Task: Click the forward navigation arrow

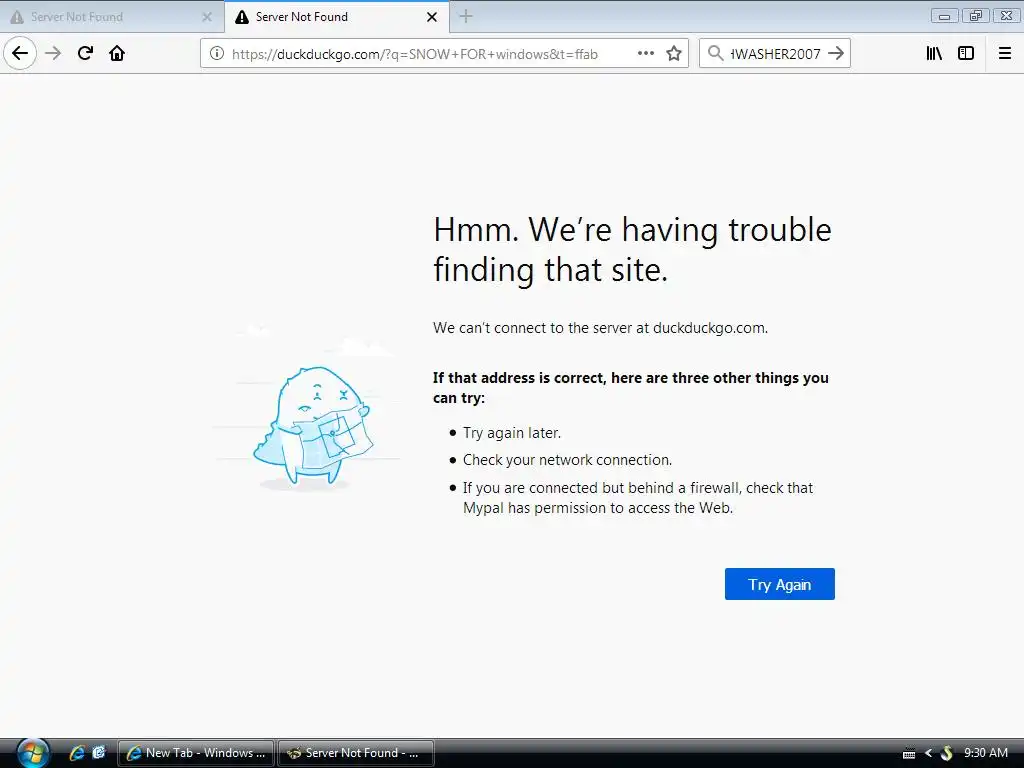Action: (54, 54)
